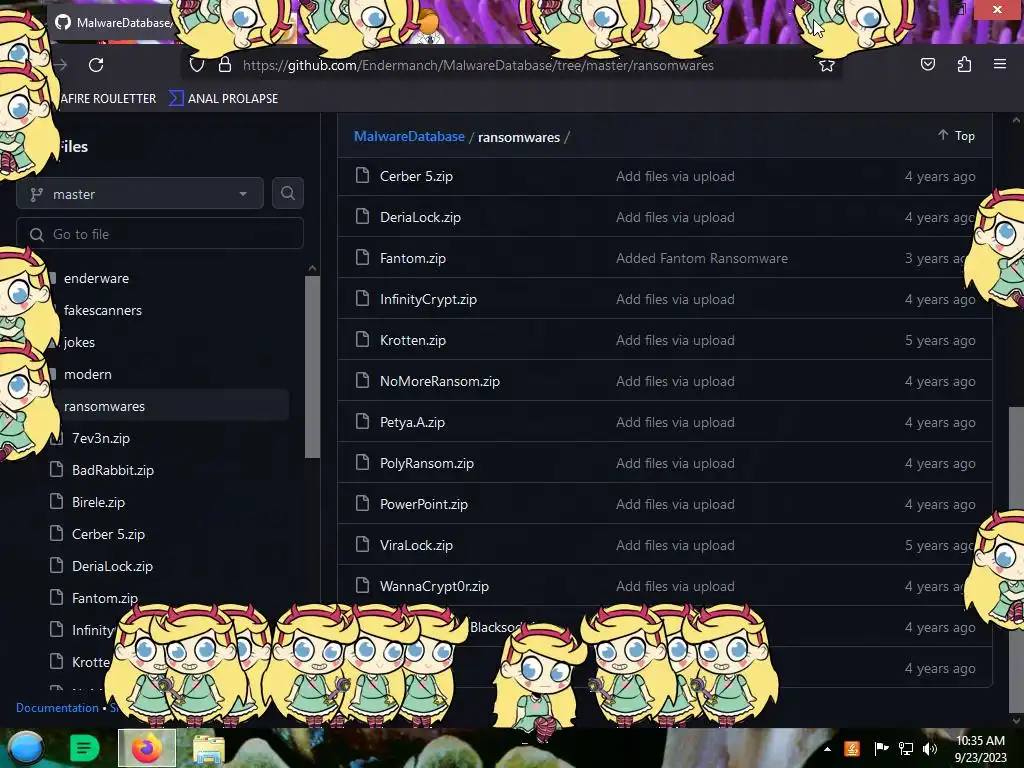Select the fakescanners folder in tree
This screenshot has width=1024, height=768.
[x=103, y=310]
